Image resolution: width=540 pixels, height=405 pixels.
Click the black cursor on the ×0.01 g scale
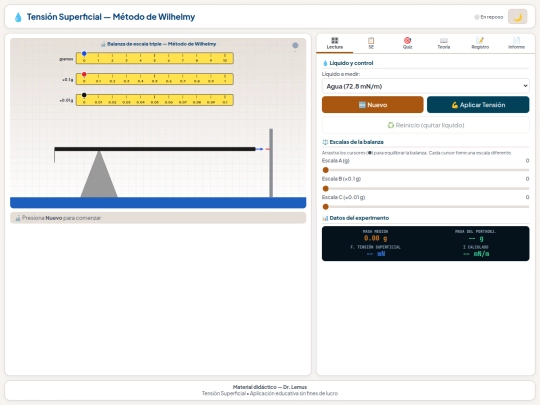point(84,95)
